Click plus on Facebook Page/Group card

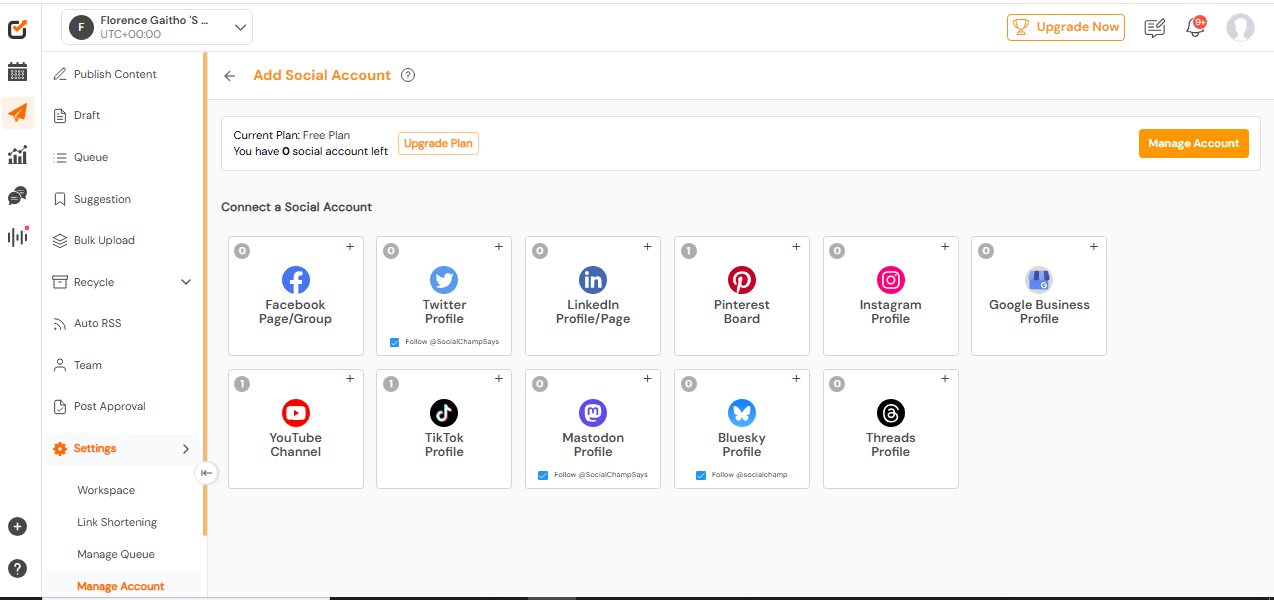[350, 247]
